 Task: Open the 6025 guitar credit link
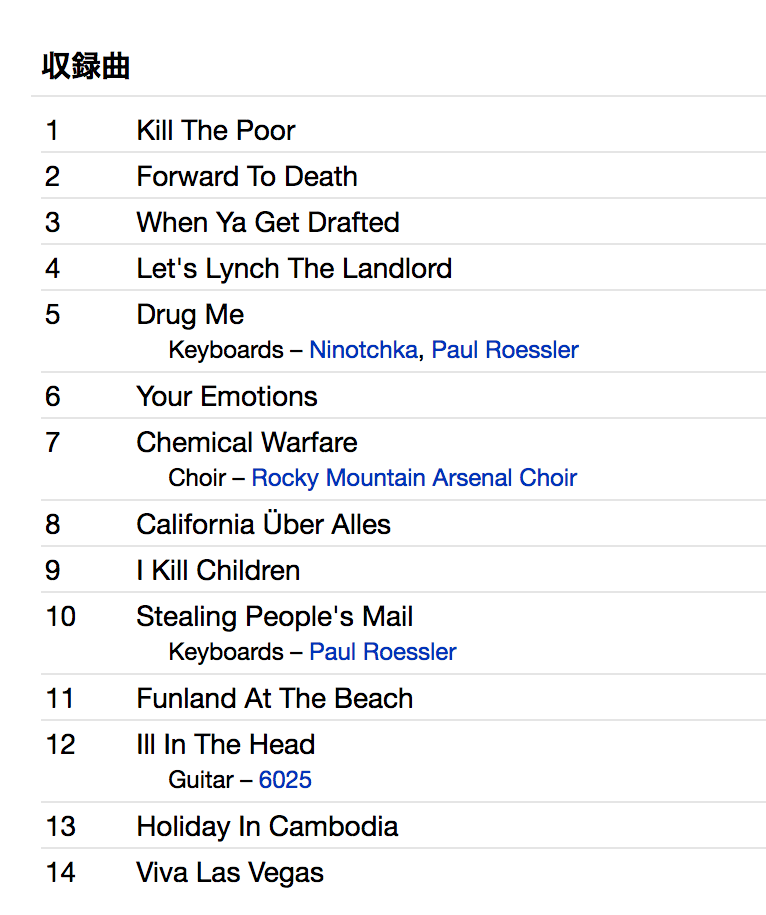[285, 780]
